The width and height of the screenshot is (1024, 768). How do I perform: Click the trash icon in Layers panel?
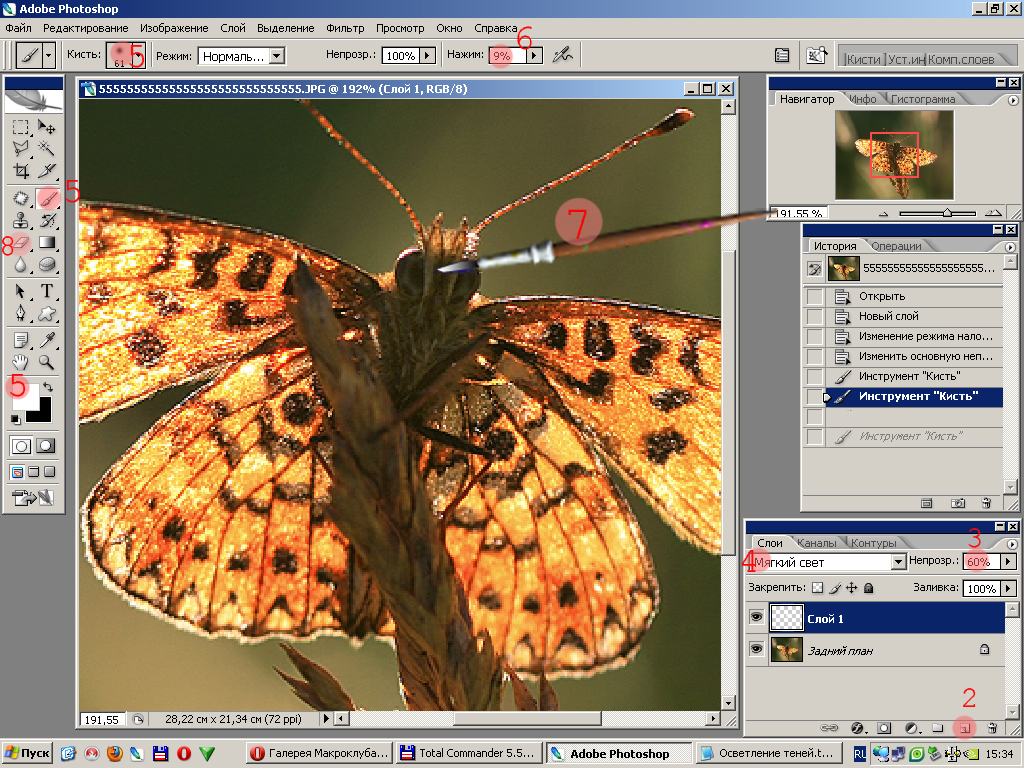pyautogui.click(x=991, y=728)
